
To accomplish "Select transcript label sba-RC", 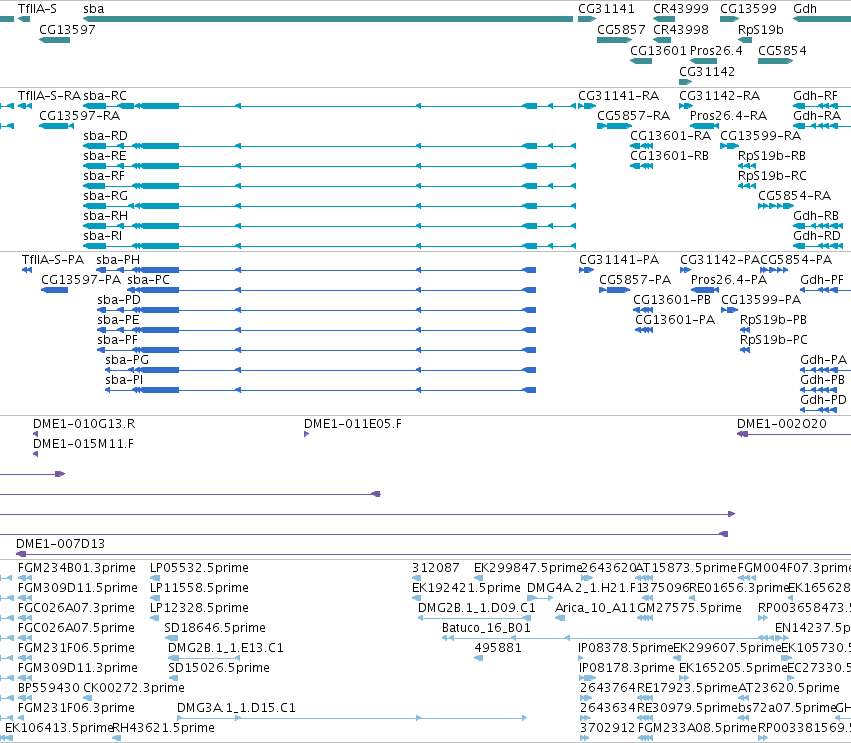I will pyautogui.click(x=105, y=96).
